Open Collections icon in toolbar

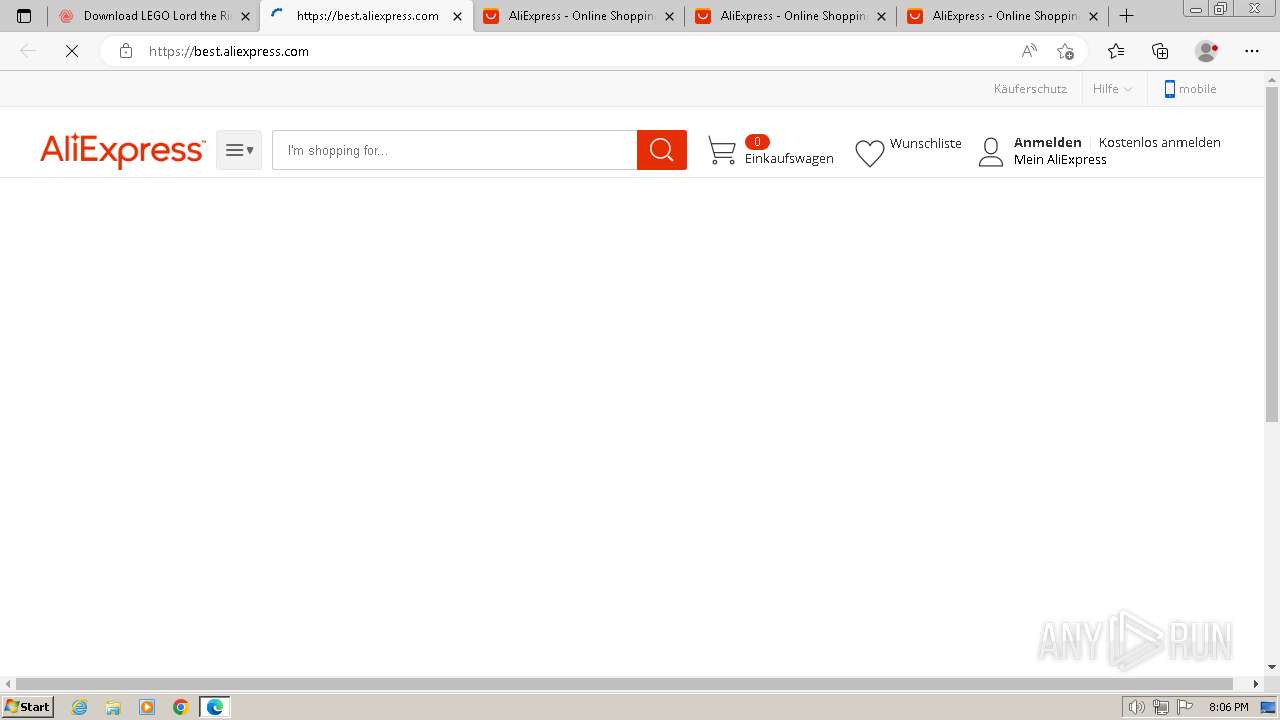tap(1160, 51)
